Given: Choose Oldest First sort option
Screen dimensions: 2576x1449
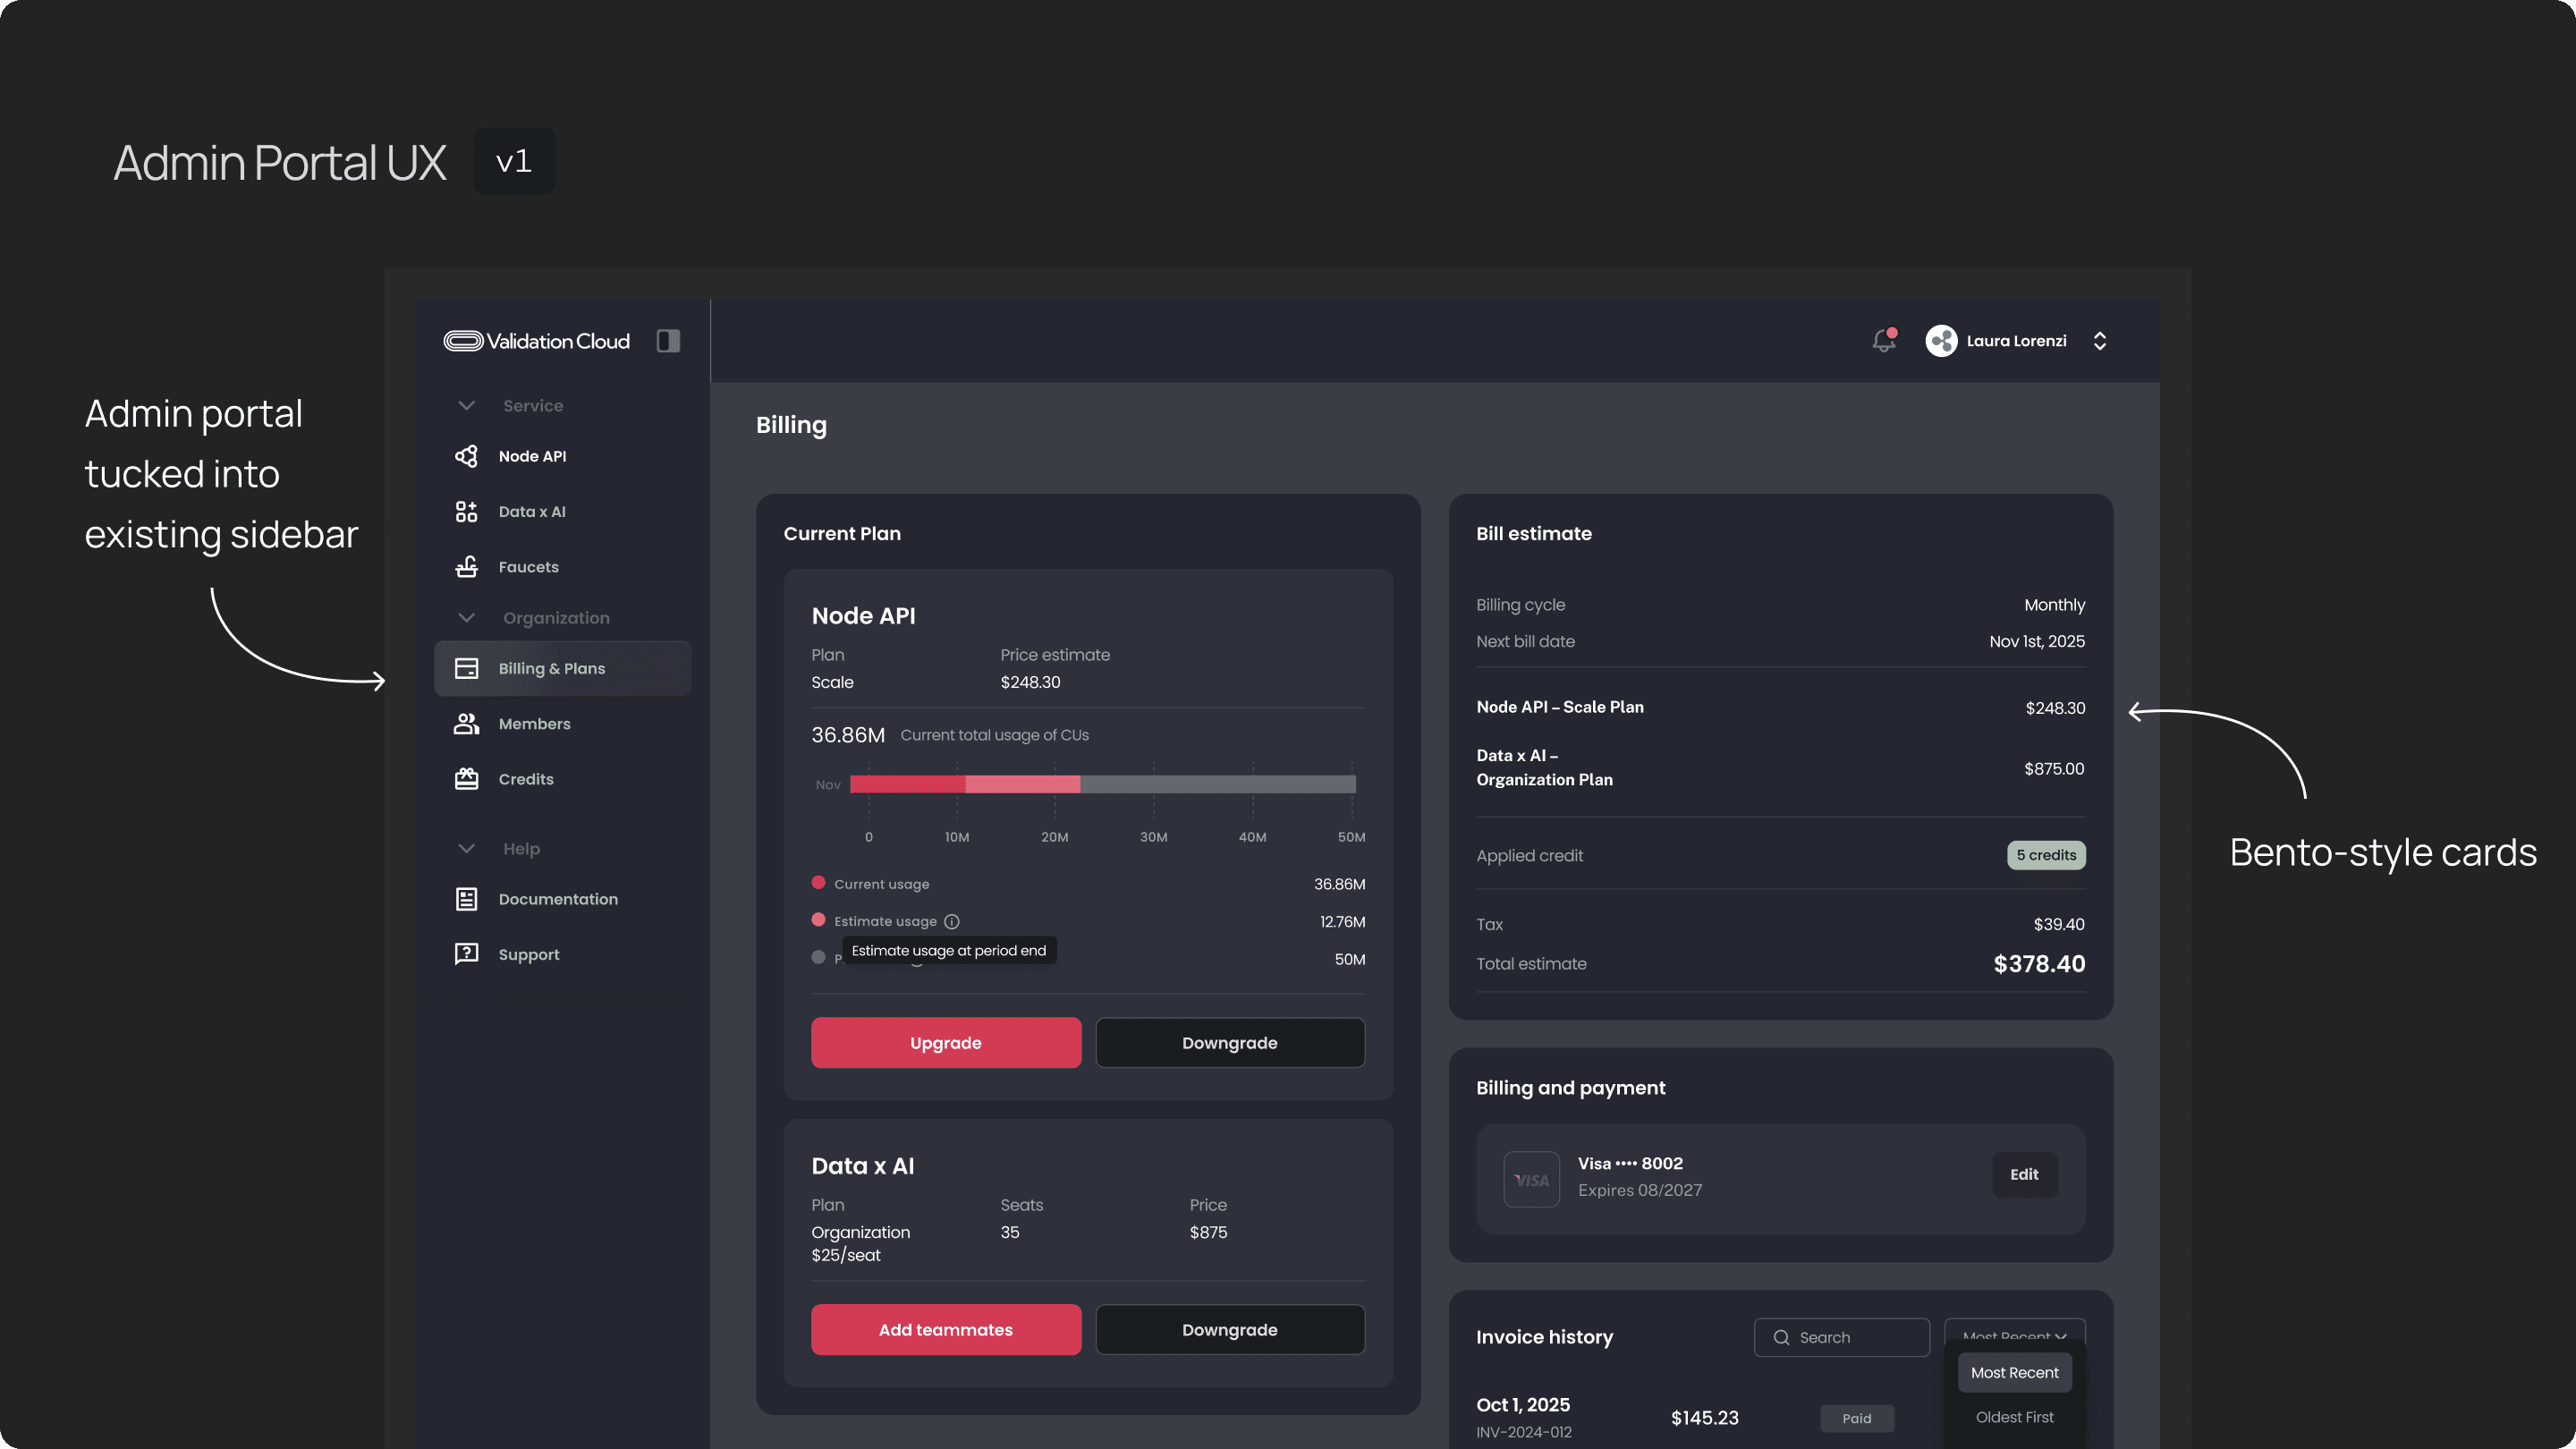Looking at the screenshot, I should point(2014,1417).
